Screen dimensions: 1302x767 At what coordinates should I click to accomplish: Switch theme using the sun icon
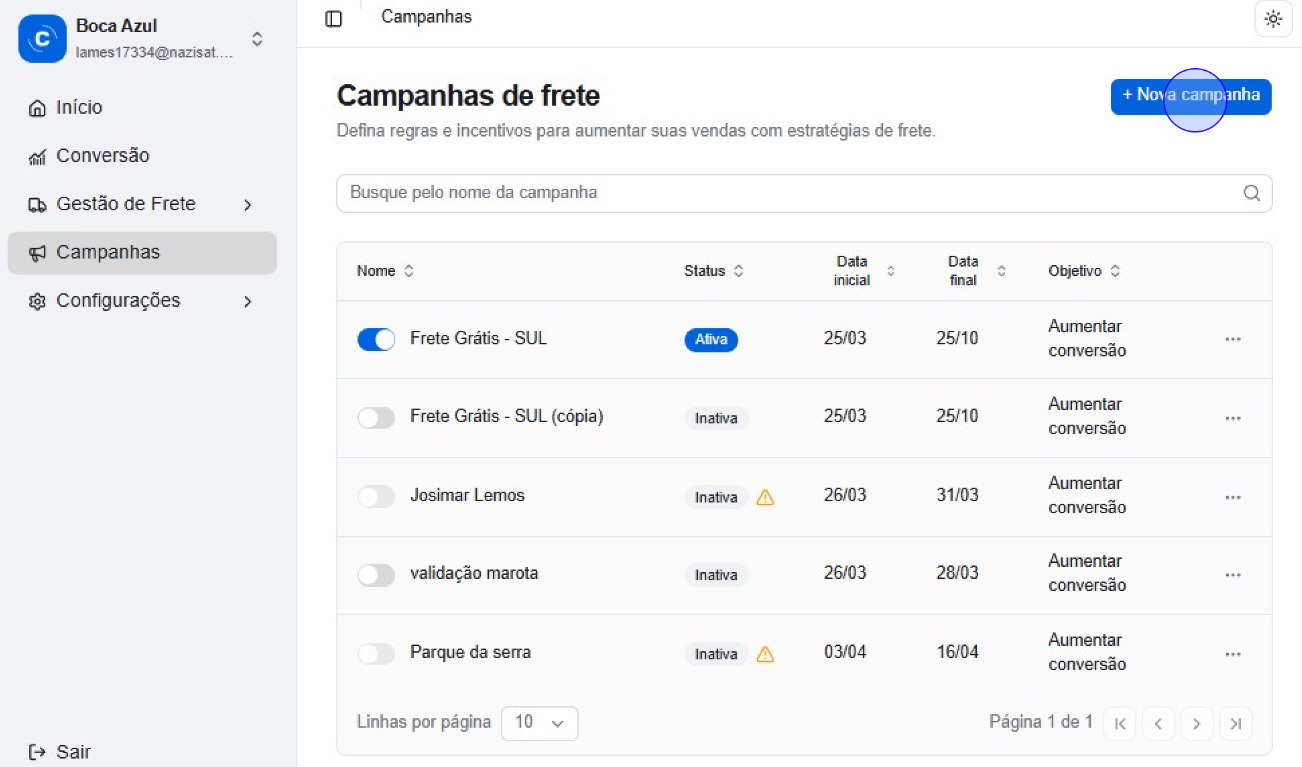1273,19
